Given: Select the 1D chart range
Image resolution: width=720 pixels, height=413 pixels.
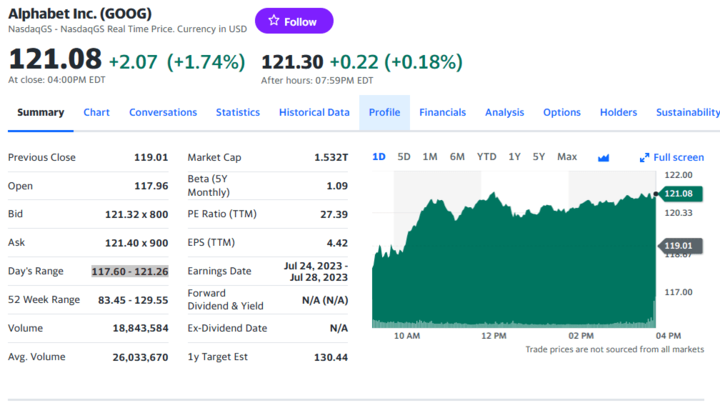Looking at the screenshot, I should pyautogui.click(x=379, y=157).
